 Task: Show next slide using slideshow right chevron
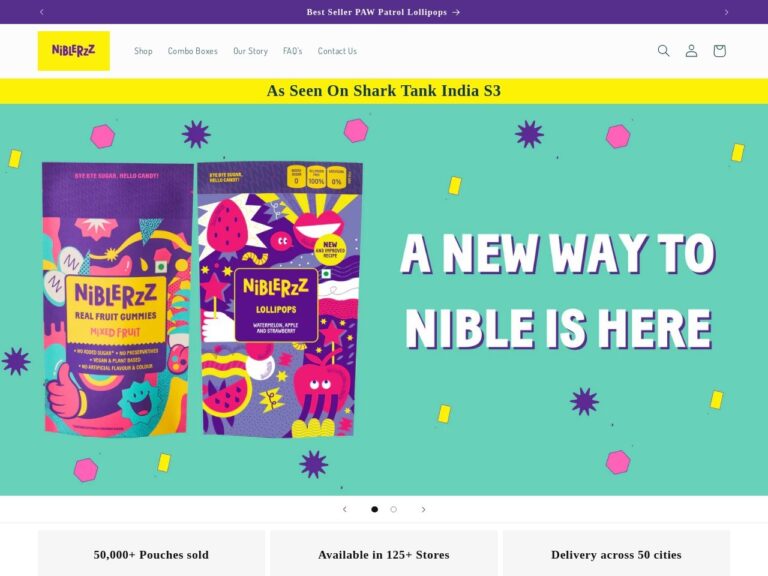pos(423,509)
